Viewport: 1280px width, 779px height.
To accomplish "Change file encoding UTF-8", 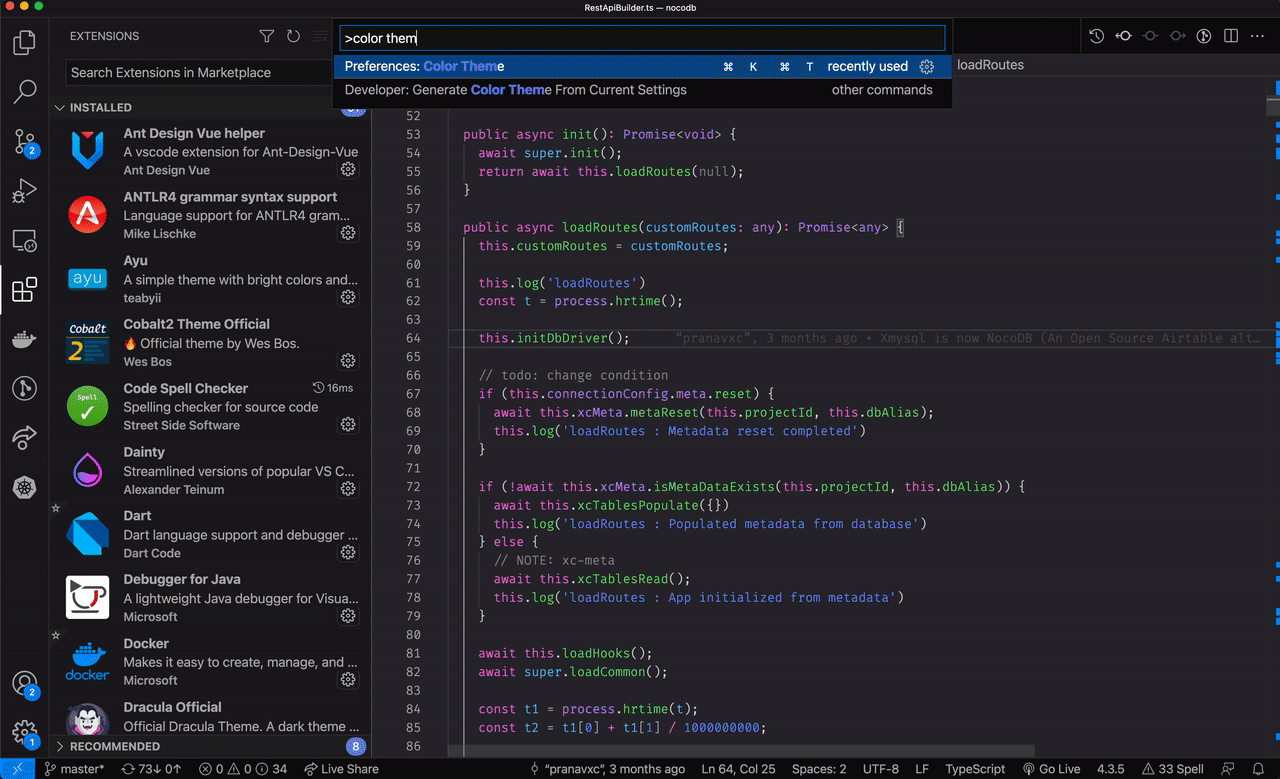I will click(881, 769).
